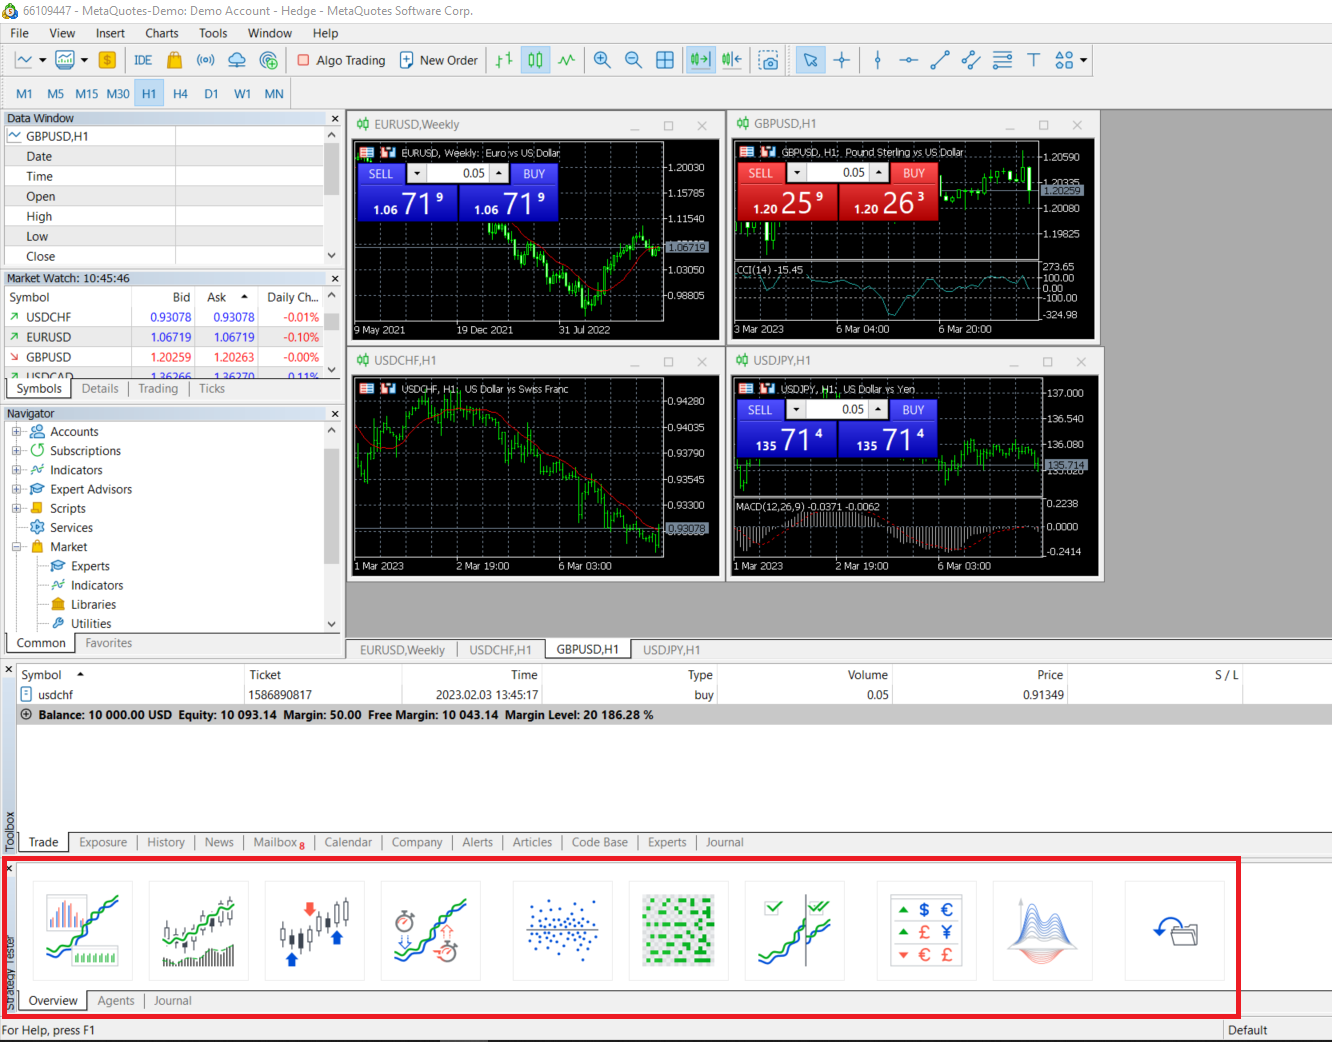Click the New Order button
The height and width of the screenshot is (1042, 1332).
(439, 60)
